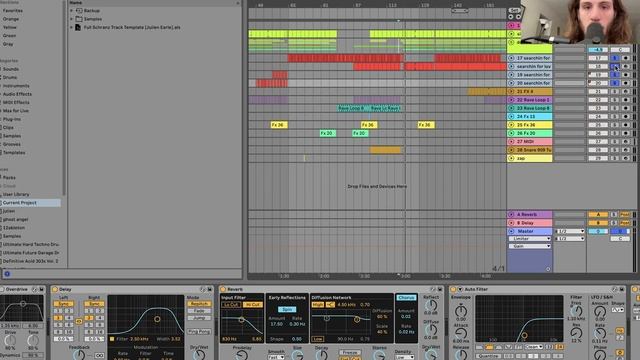Open the LFO Shape dropdown
Viewport: 640px width, 360px height.
tap(618, 310)
